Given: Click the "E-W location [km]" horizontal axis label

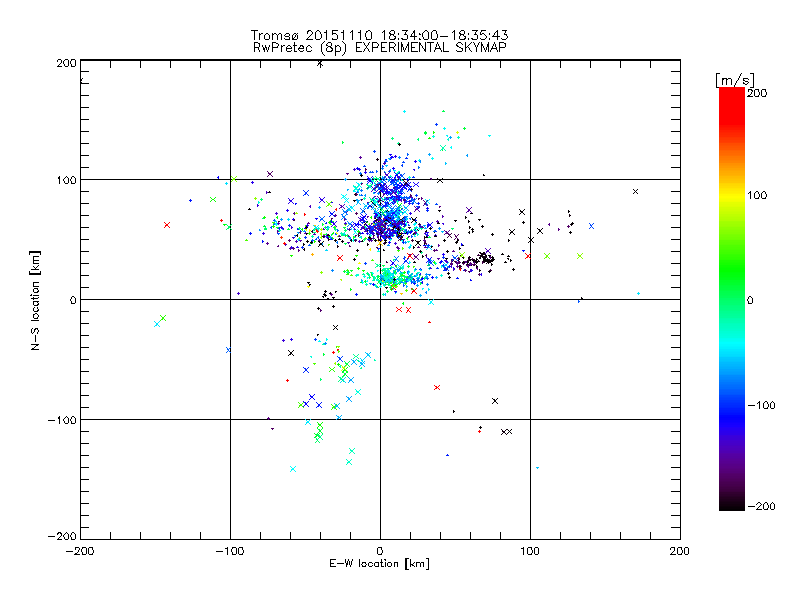Looking at the screenshot, I should (x=379, y=564).
